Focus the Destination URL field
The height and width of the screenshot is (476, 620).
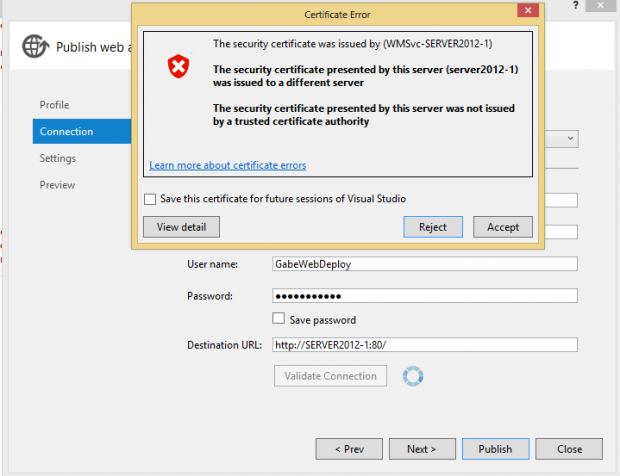[425, 345]
